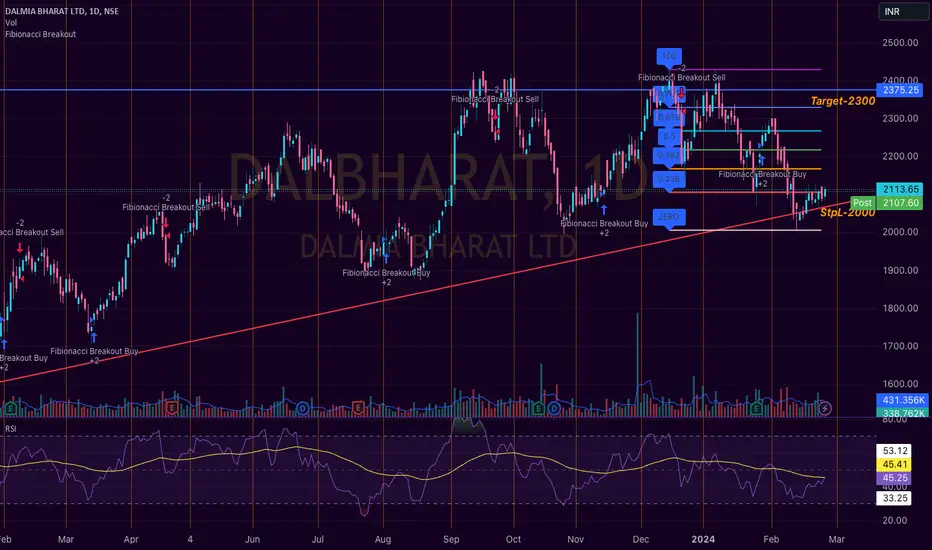The height and width of the screenshot is (550, 932).
Task: Click the 1800.00 price axis label
Action: click(900, 308)
